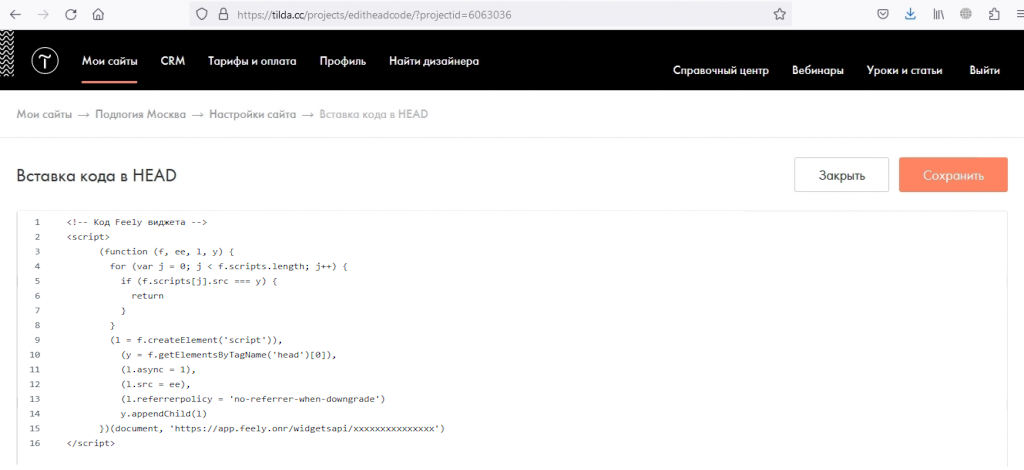Go to Мои сайты breadcrumb
1024x470 pixels.
pos(44,114)
